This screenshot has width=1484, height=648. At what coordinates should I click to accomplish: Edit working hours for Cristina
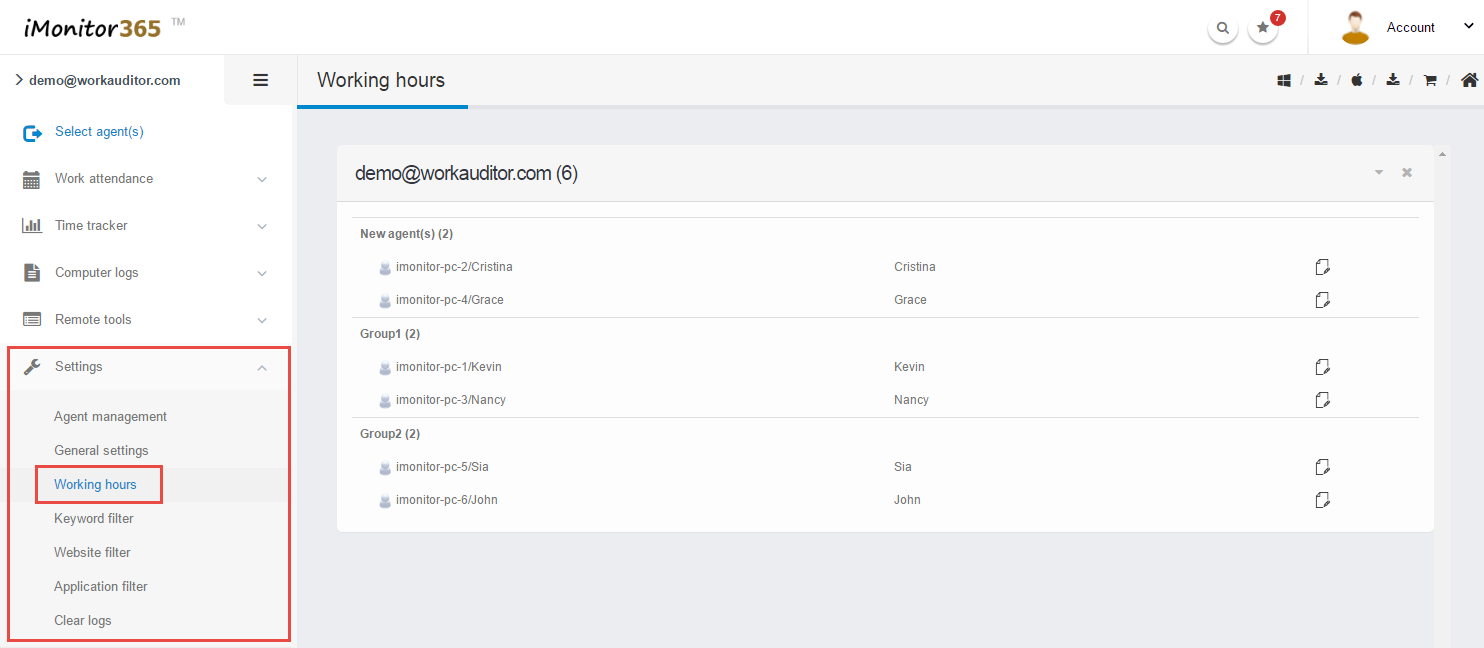1322,267
